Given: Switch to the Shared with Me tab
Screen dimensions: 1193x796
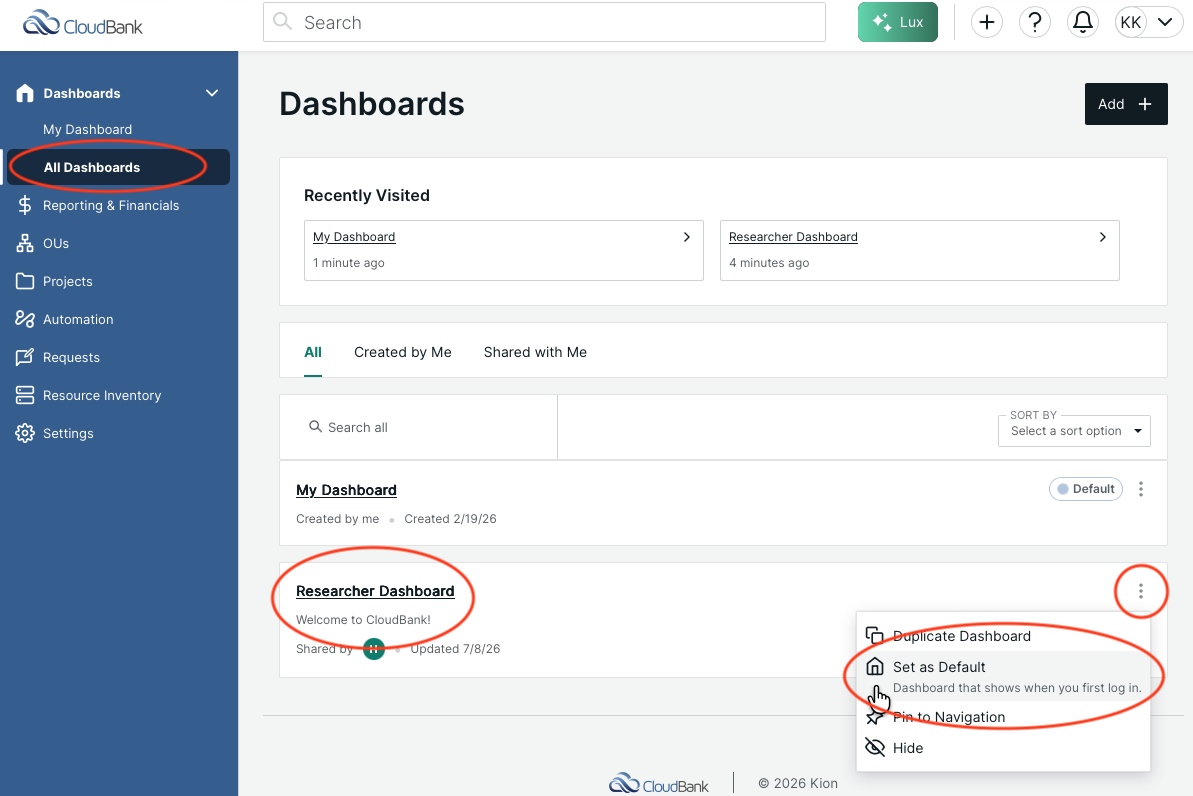Looking at the screenshot, I should [535, 352].
